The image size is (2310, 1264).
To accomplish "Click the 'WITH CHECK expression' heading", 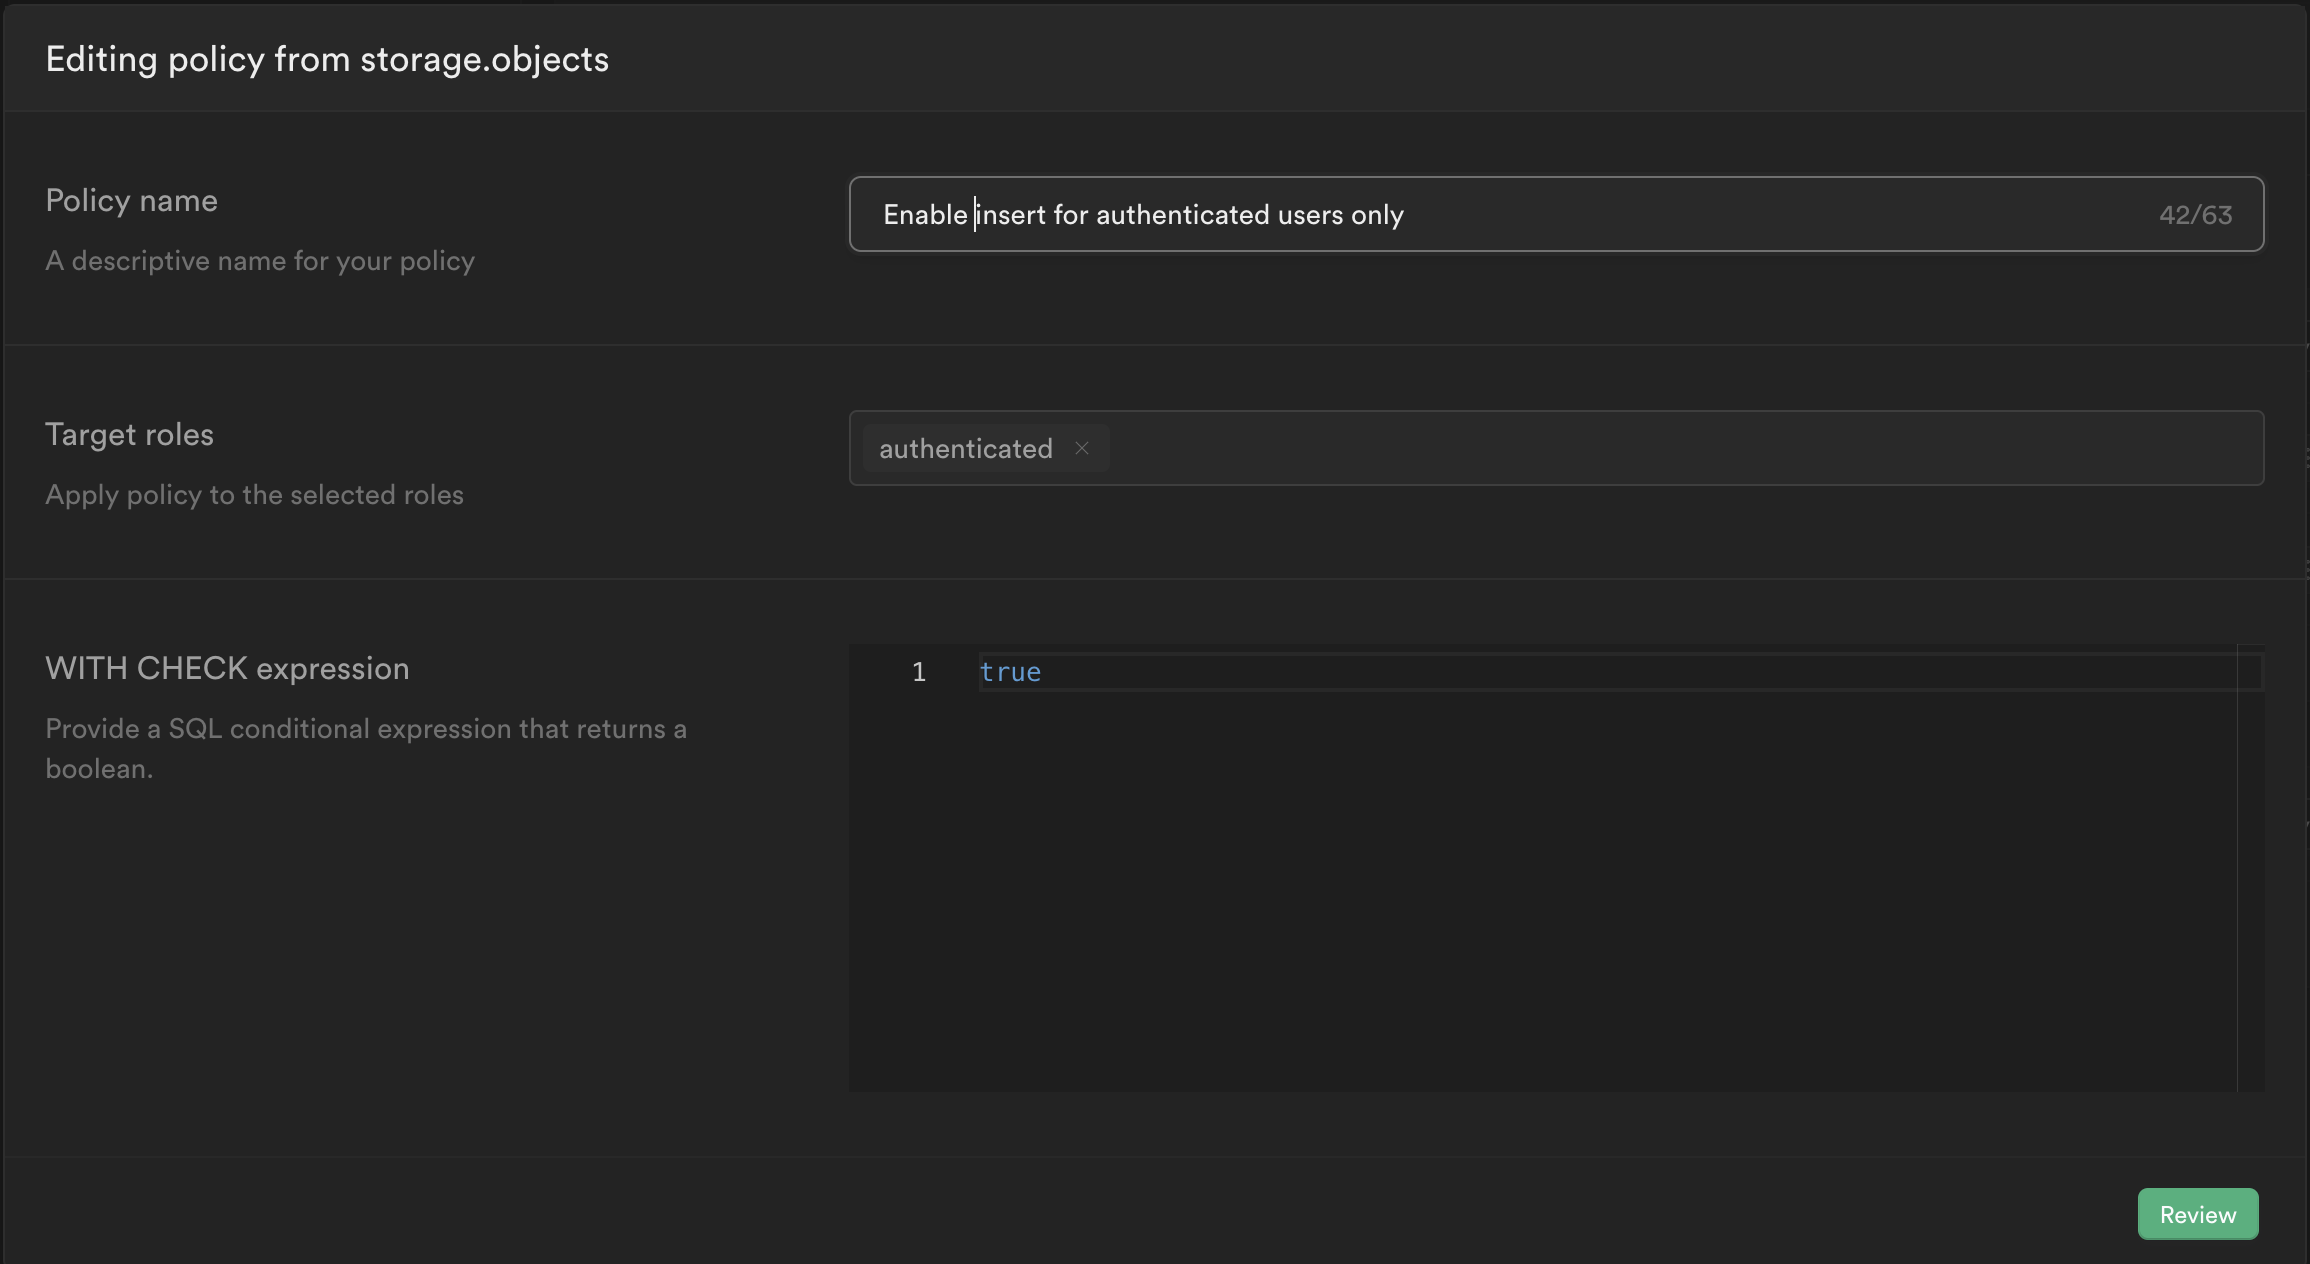I will coord(227,668).
